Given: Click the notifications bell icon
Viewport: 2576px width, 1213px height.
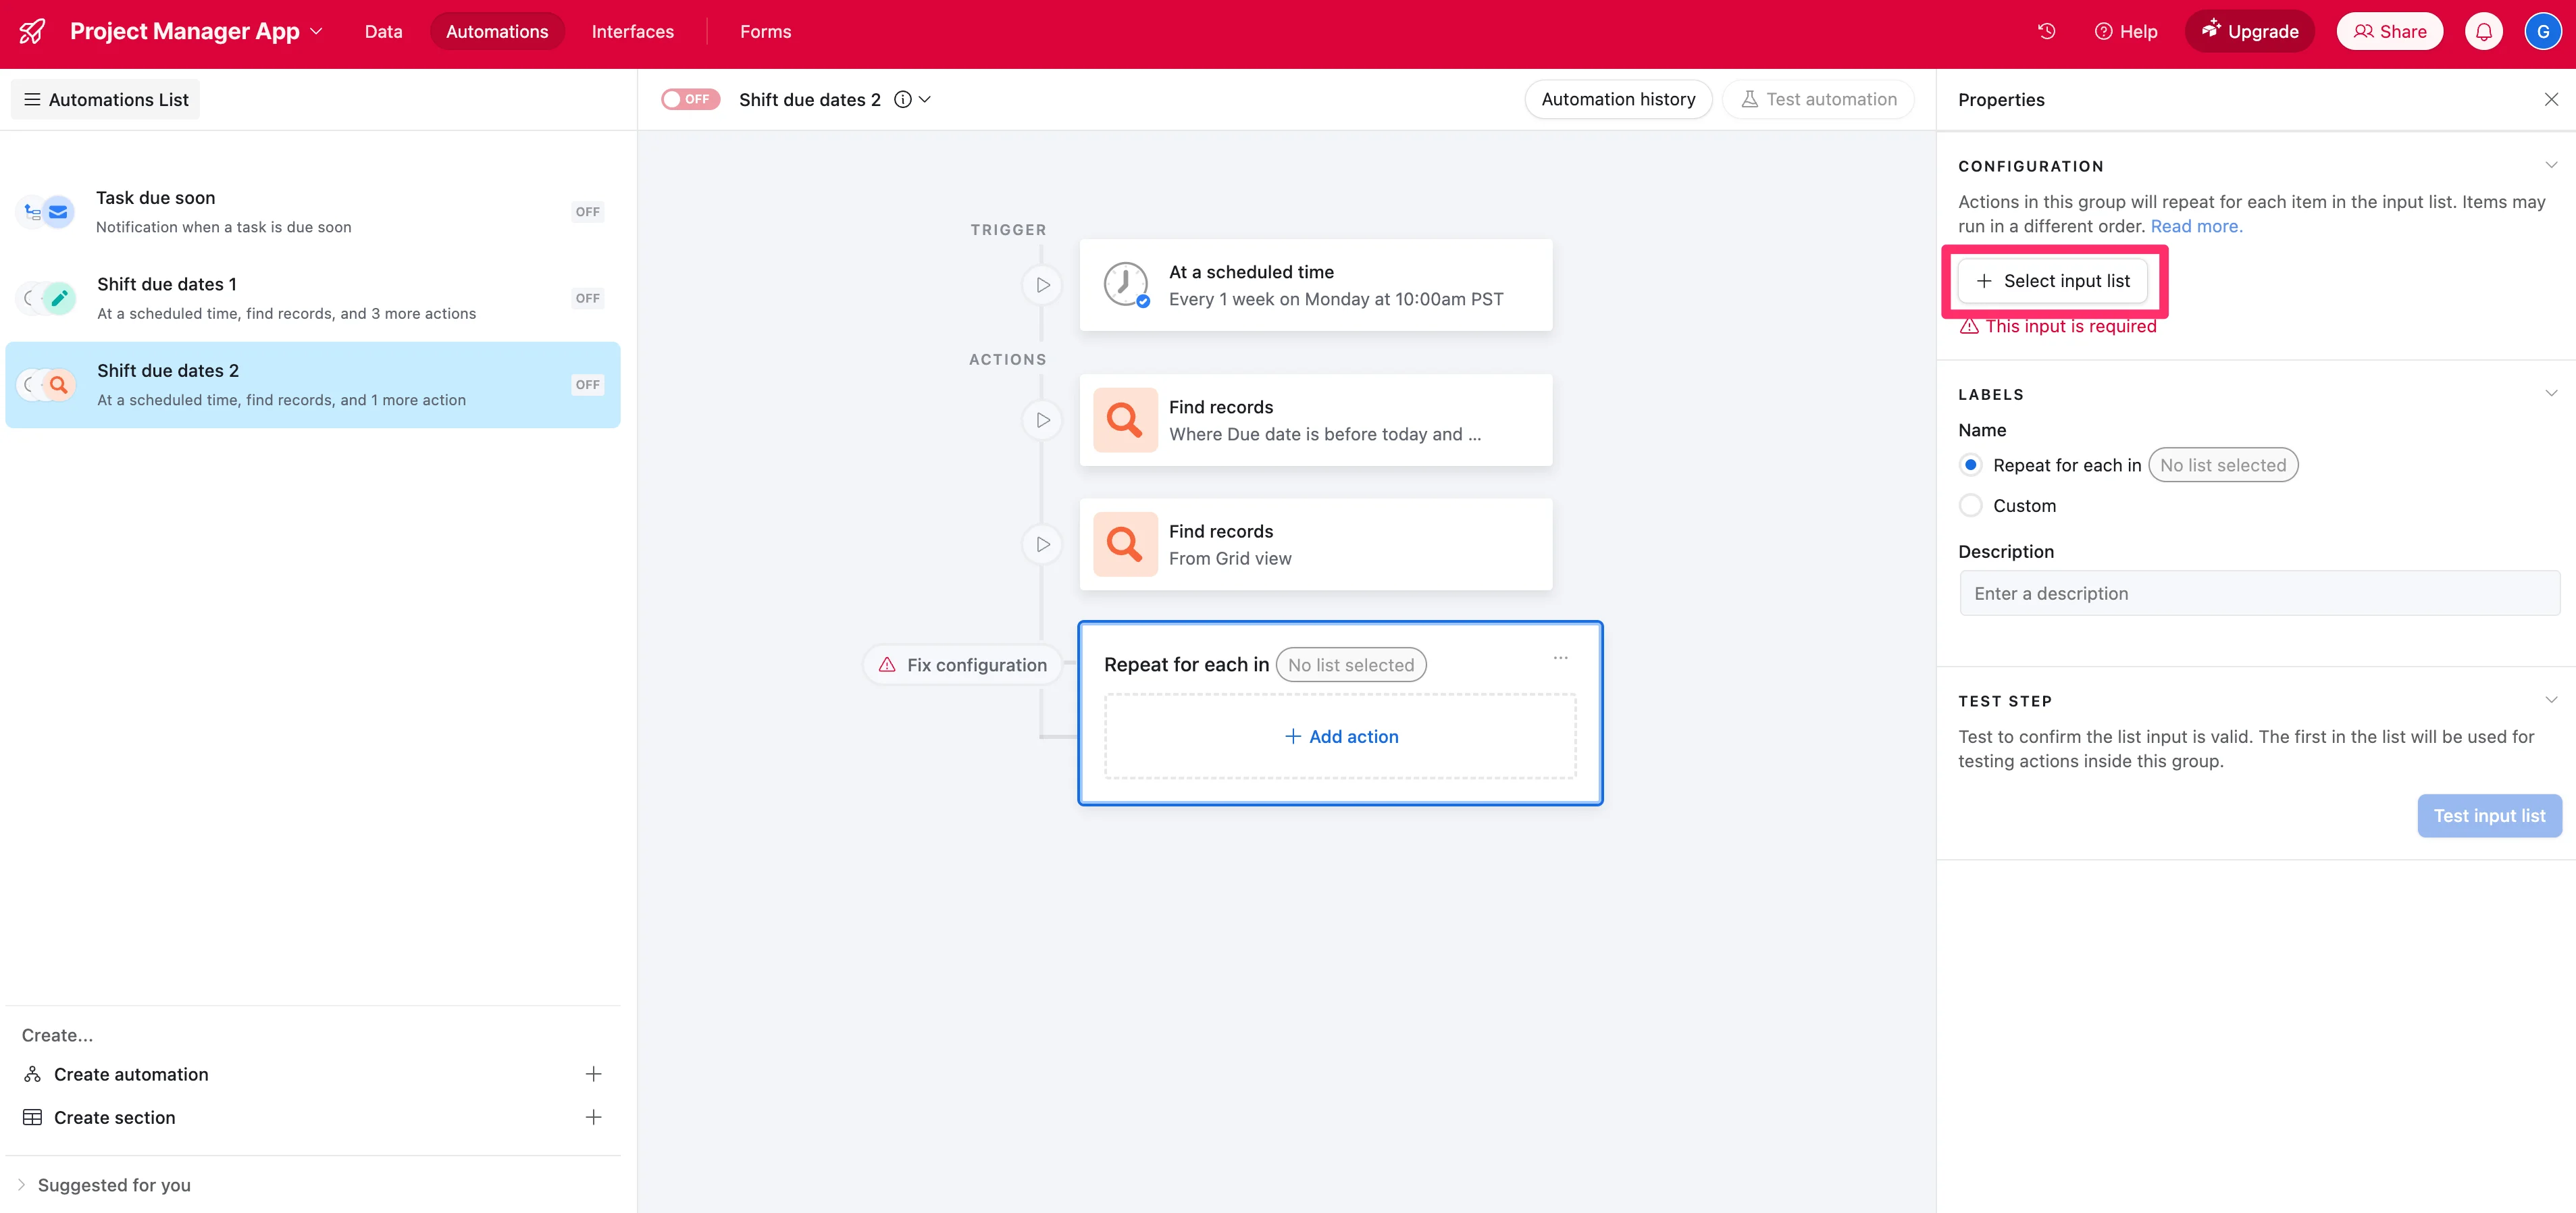Looking at the screenshot, I should [2483, 31].
